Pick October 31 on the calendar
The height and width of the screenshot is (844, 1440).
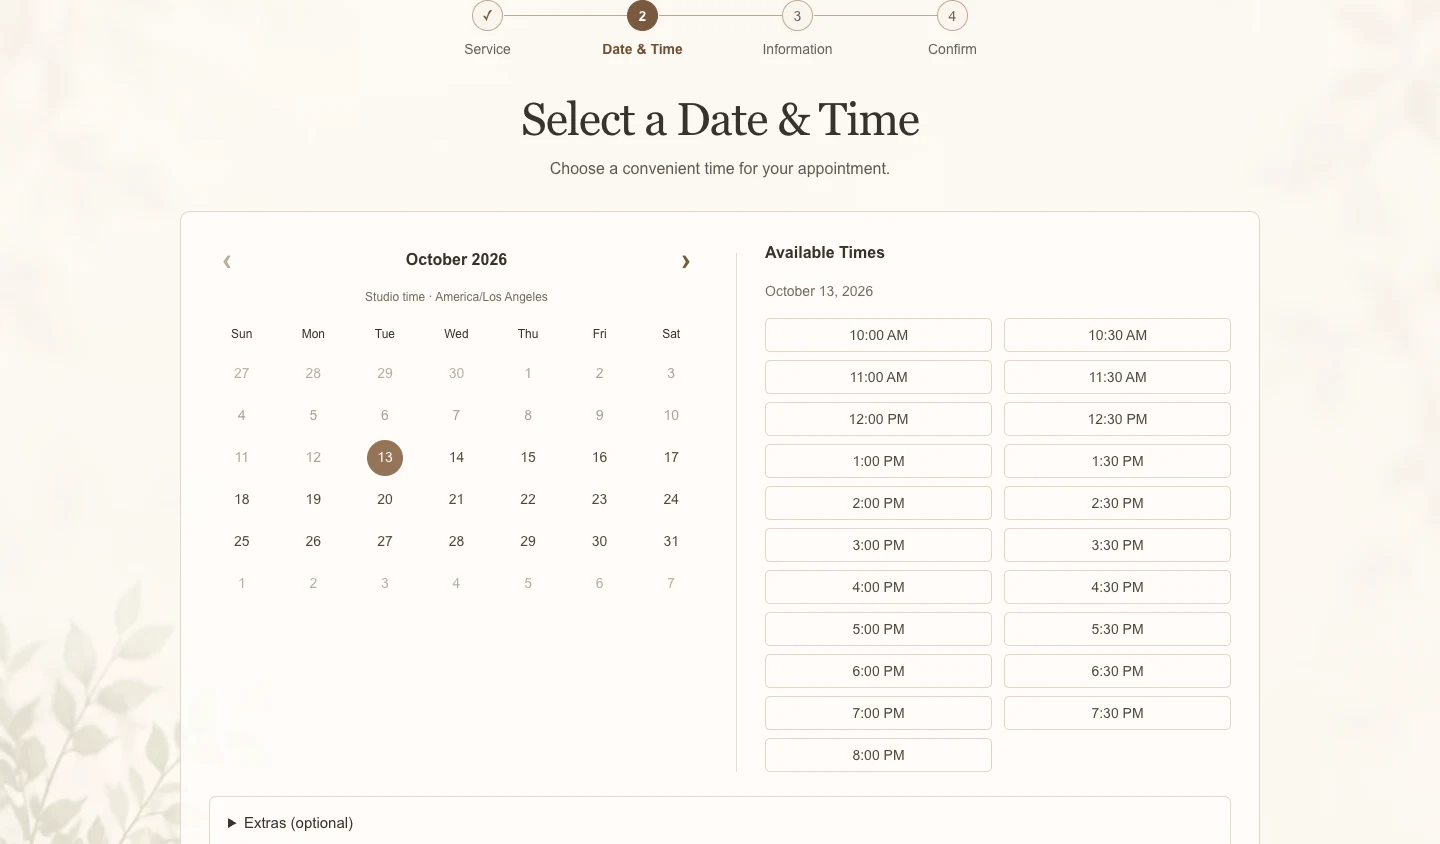(x=671, y=541)
